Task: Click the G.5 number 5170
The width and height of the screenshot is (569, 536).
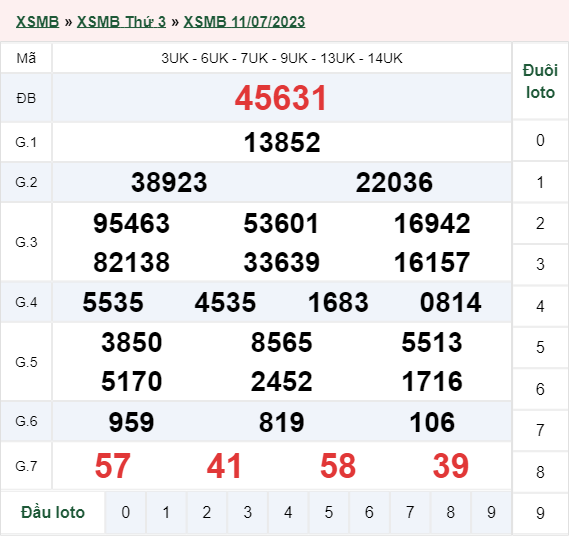Action: pyautogui.click(x=131, y=381)
